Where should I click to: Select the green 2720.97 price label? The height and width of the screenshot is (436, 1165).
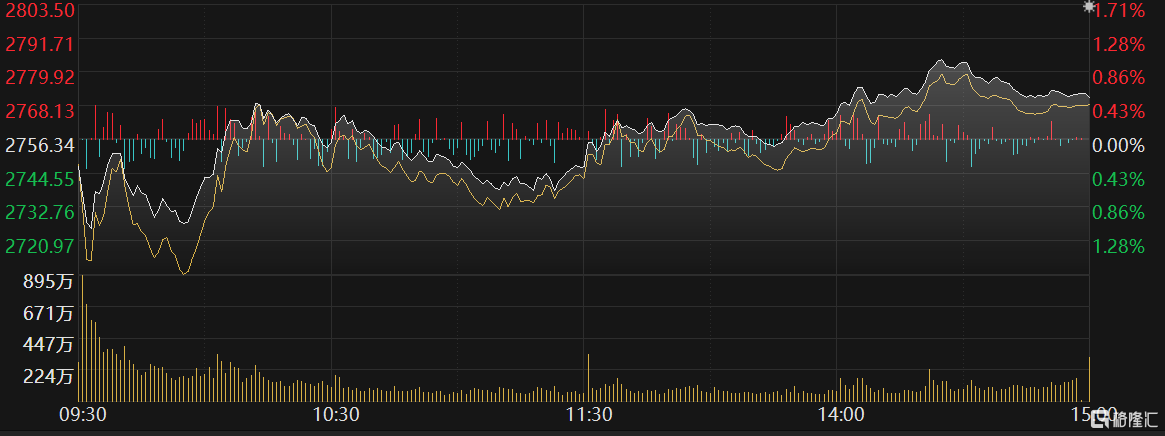tap(40, 246)
